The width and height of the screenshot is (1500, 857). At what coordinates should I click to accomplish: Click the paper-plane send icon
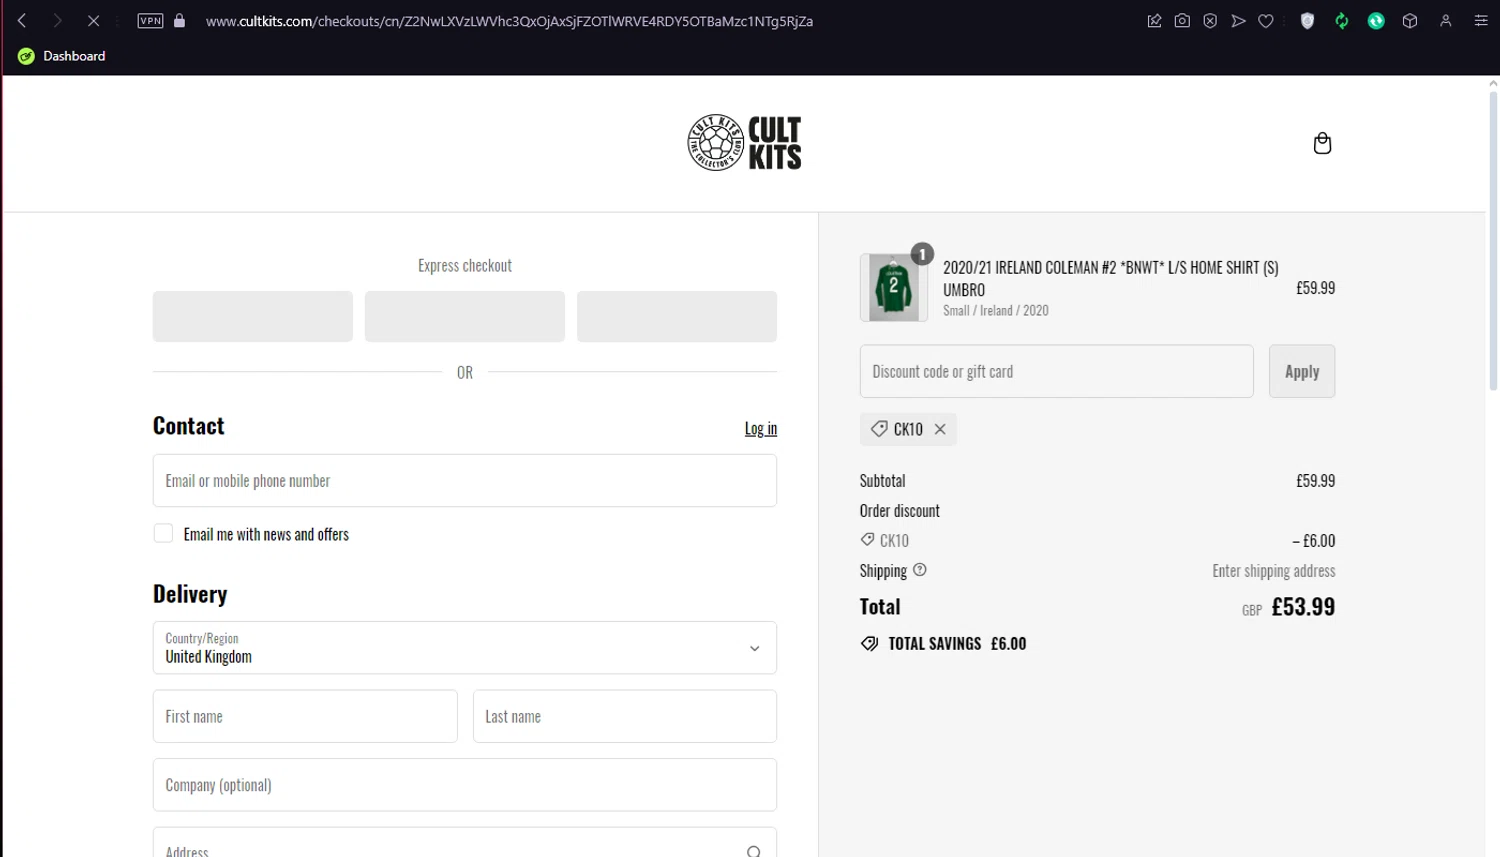(x=1238, y=20)
